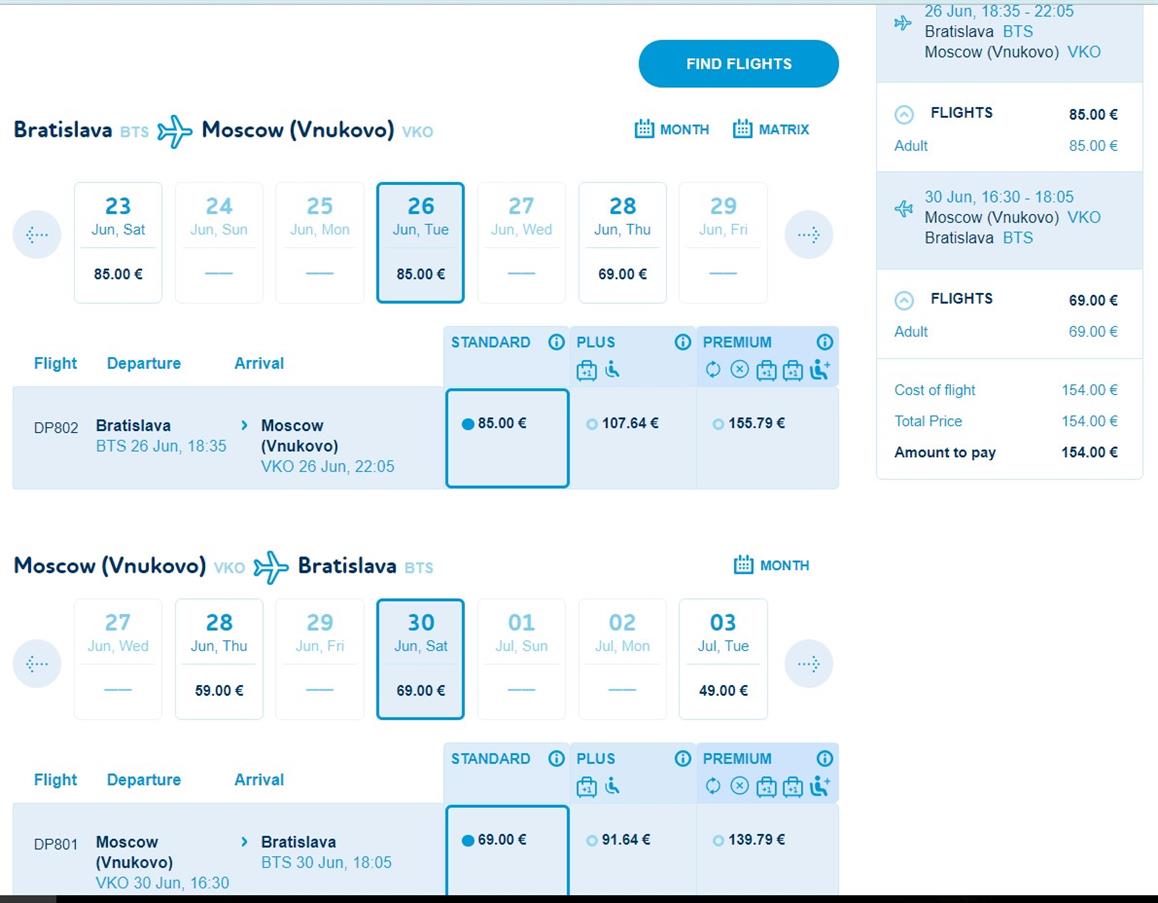1158x903 pixels.
Task: Click the PLUS seat icon on return flight
Action: (x=612, y=786)
